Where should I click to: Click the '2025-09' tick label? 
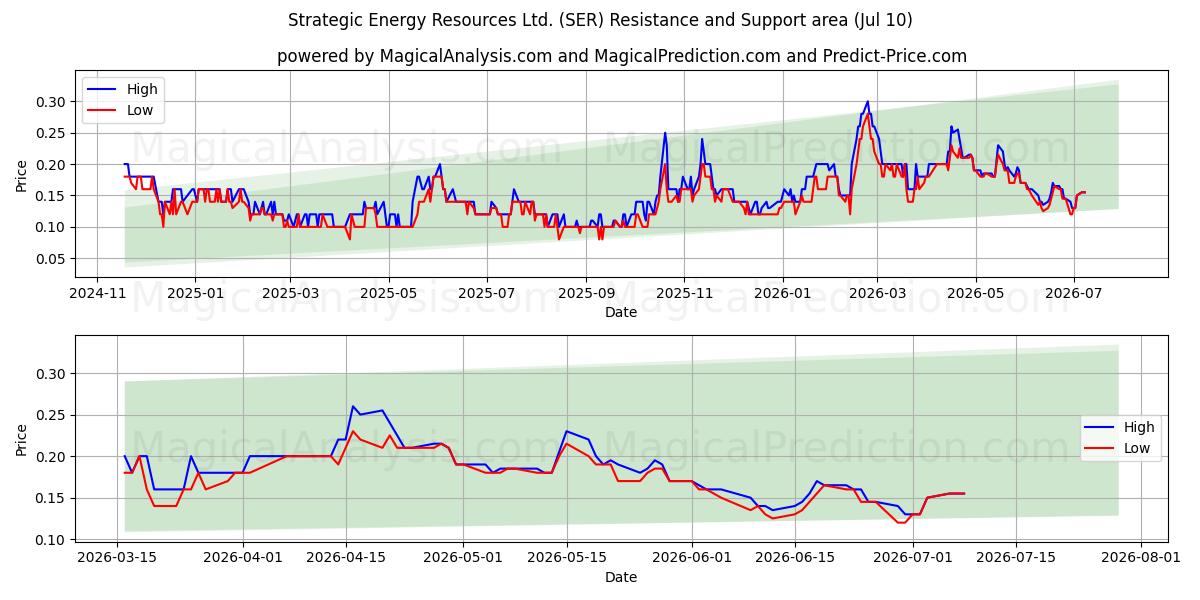(x=585, y=294)
